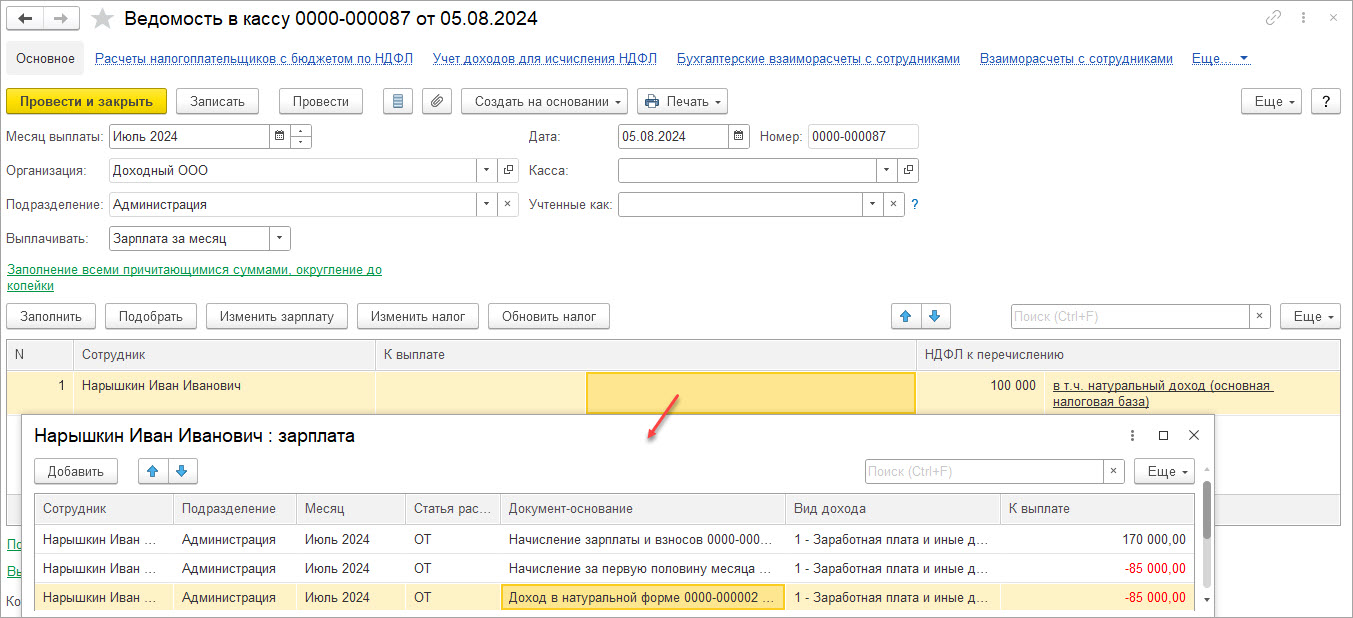
Task: Open the document report list icon
Action: 398,101
